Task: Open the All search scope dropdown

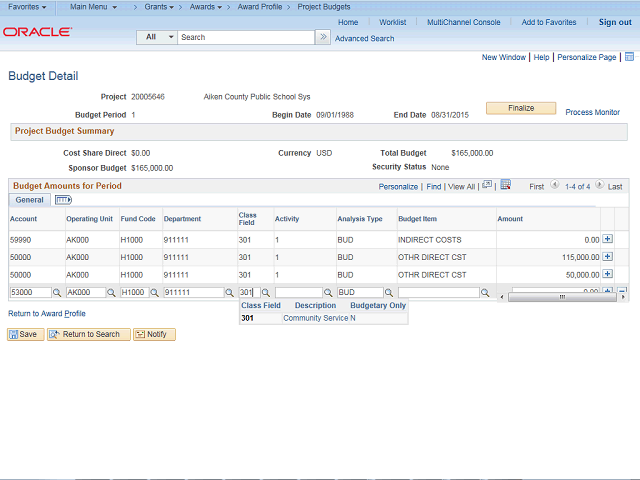Action: coord(157,37)
